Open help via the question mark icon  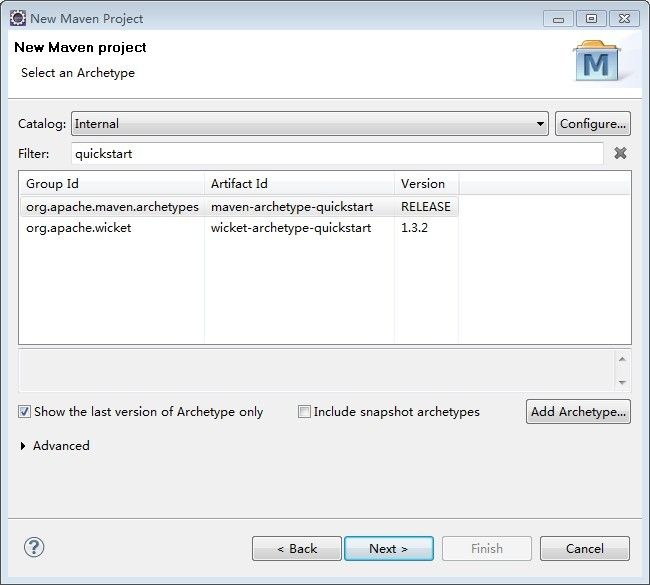34,548
